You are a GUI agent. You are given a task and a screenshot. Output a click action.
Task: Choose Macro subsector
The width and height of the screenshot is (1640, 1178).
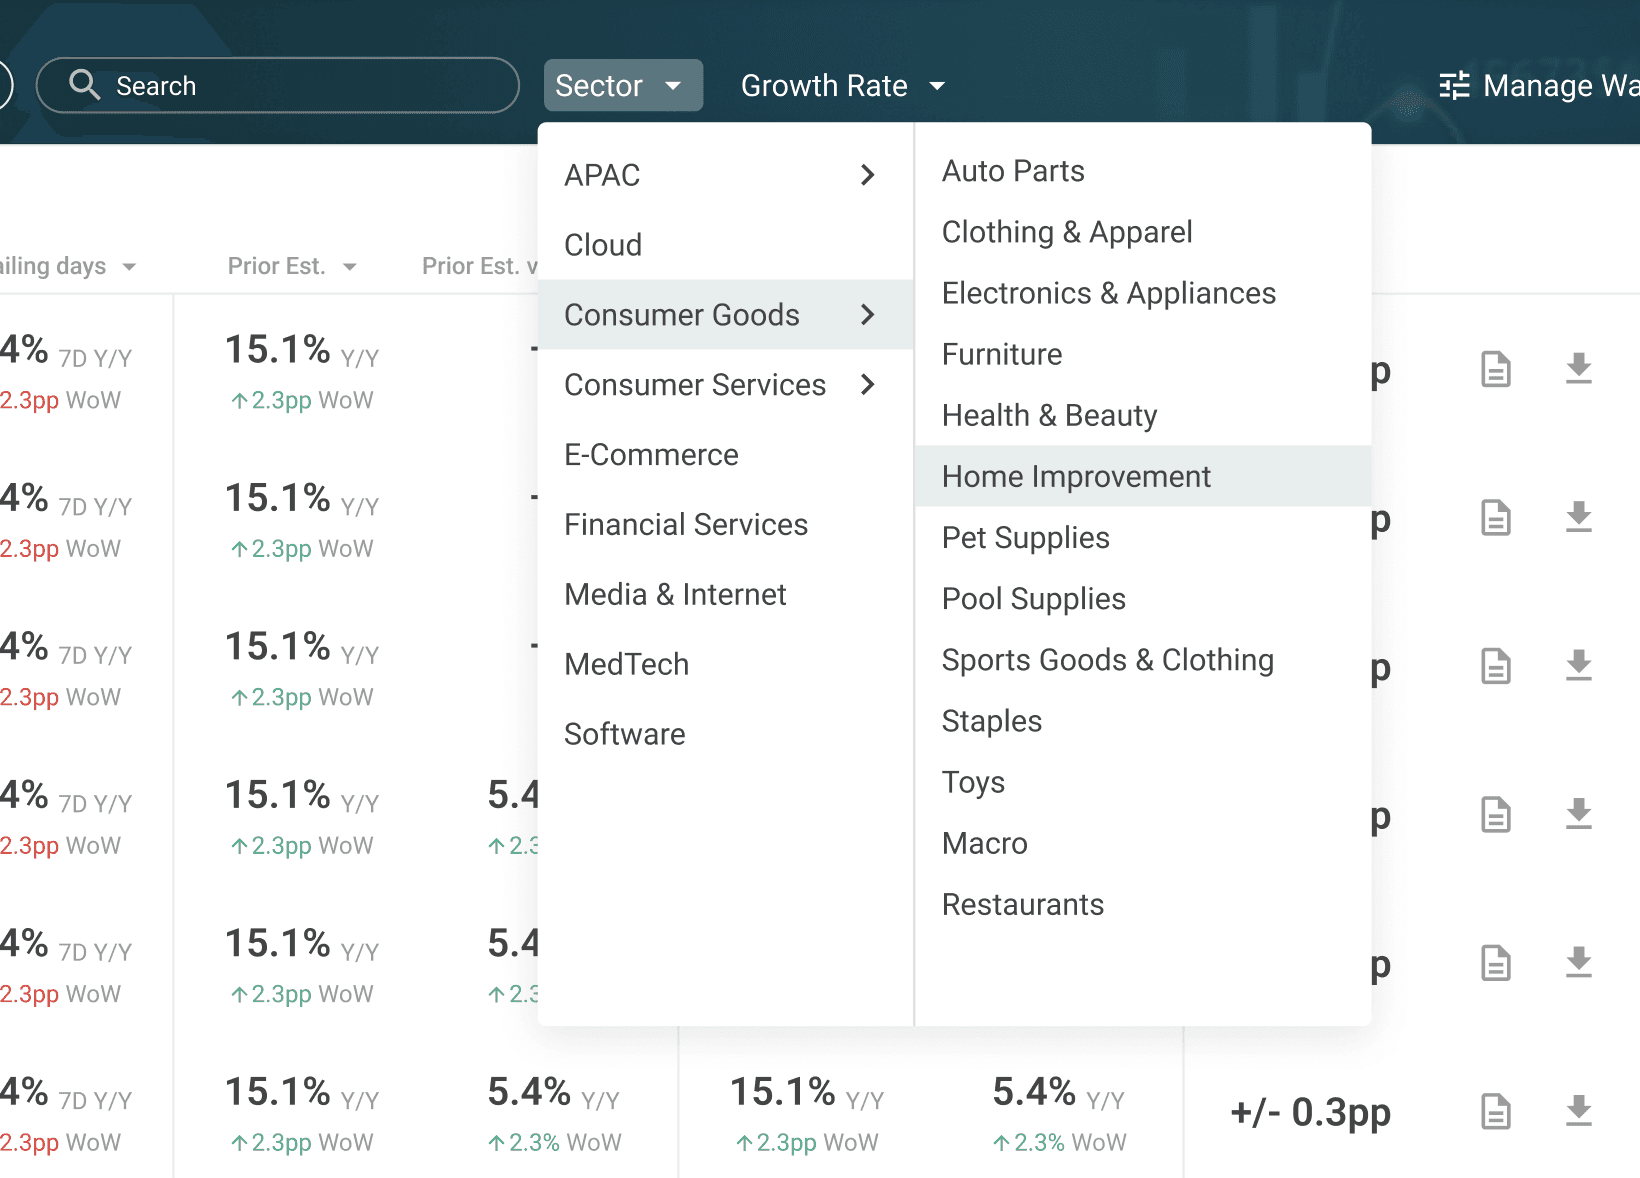pyautogui.click(x=1143, y=843)
